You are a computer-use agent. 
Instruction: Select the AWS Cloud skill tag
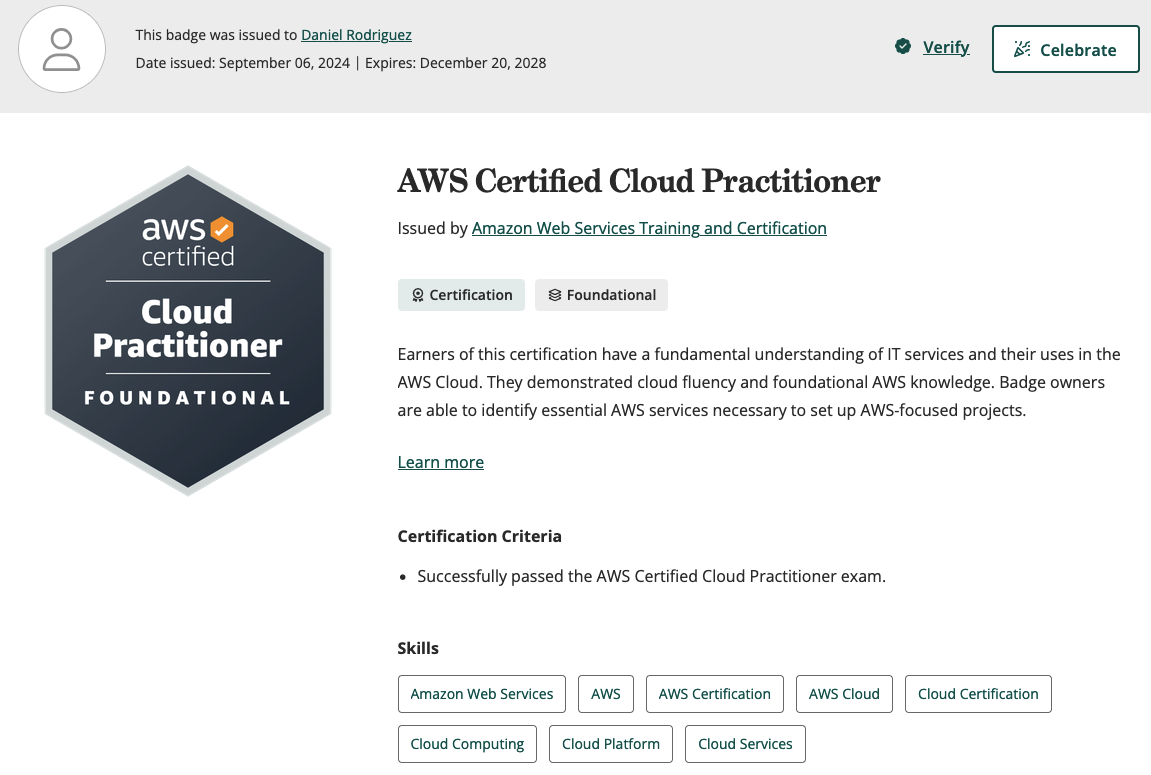coord(844,694)
